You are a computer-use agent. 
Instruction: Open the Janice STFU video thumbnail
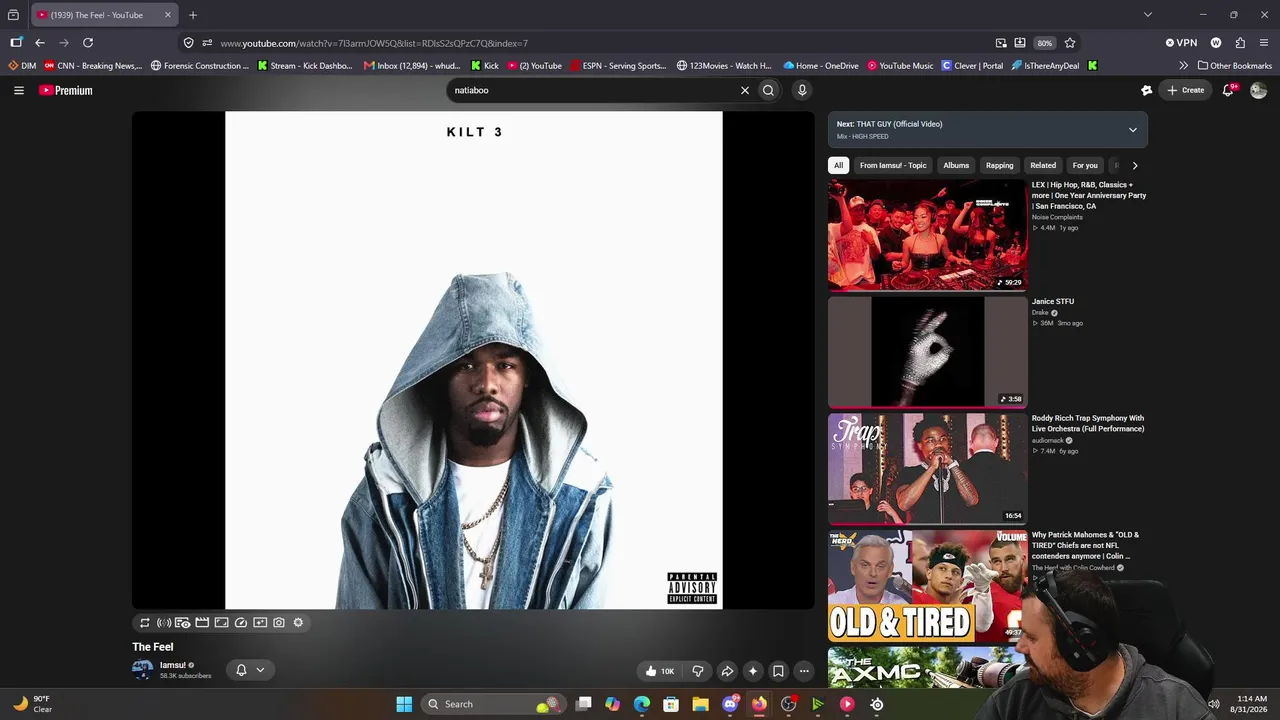click(927, 352)
